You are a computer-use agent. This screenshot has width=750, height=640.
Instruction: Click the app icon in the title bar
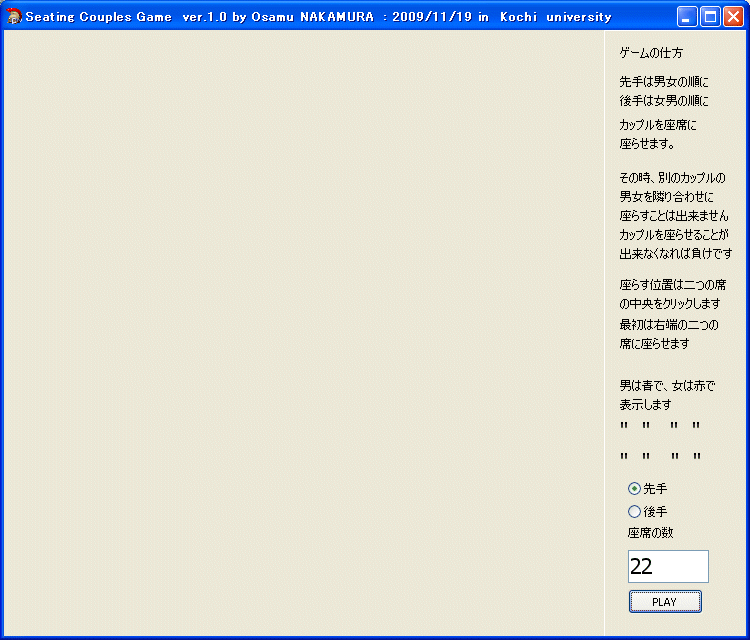[x=14, y=16]
